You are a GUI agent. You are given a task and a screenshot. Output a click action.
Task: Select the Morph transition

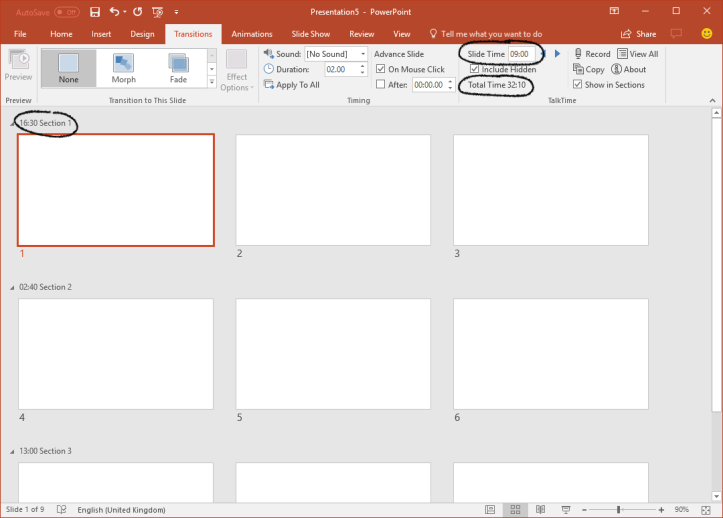point(123,67)
